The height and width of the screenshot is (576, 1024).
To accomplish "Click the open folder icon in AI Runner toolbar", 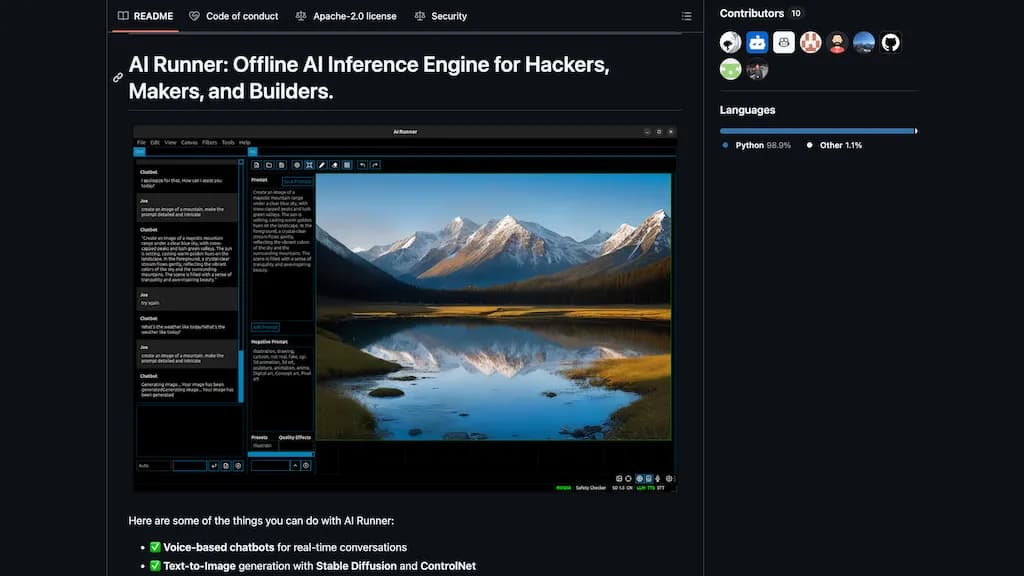I will [x=268, y=165].
